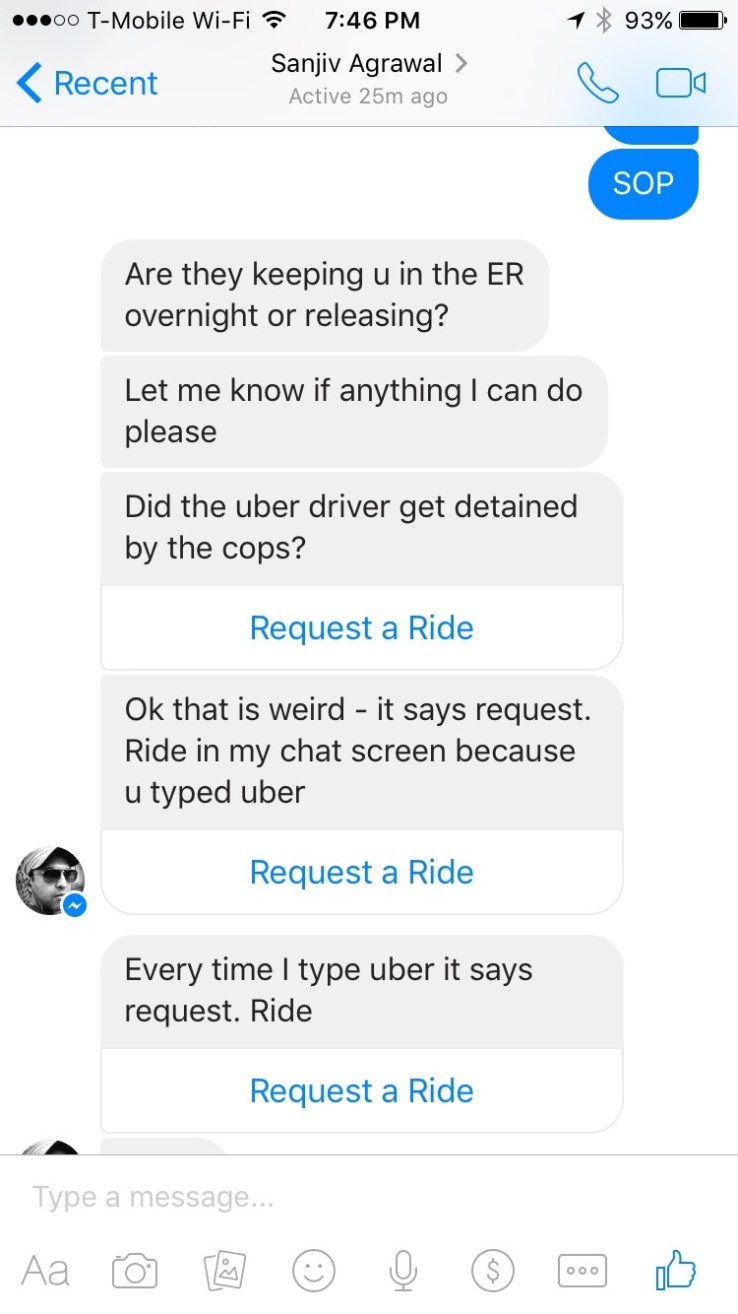
Task: Start a voice call with Sanjiv
Action: pyautogui.click(x=597, y=83)
